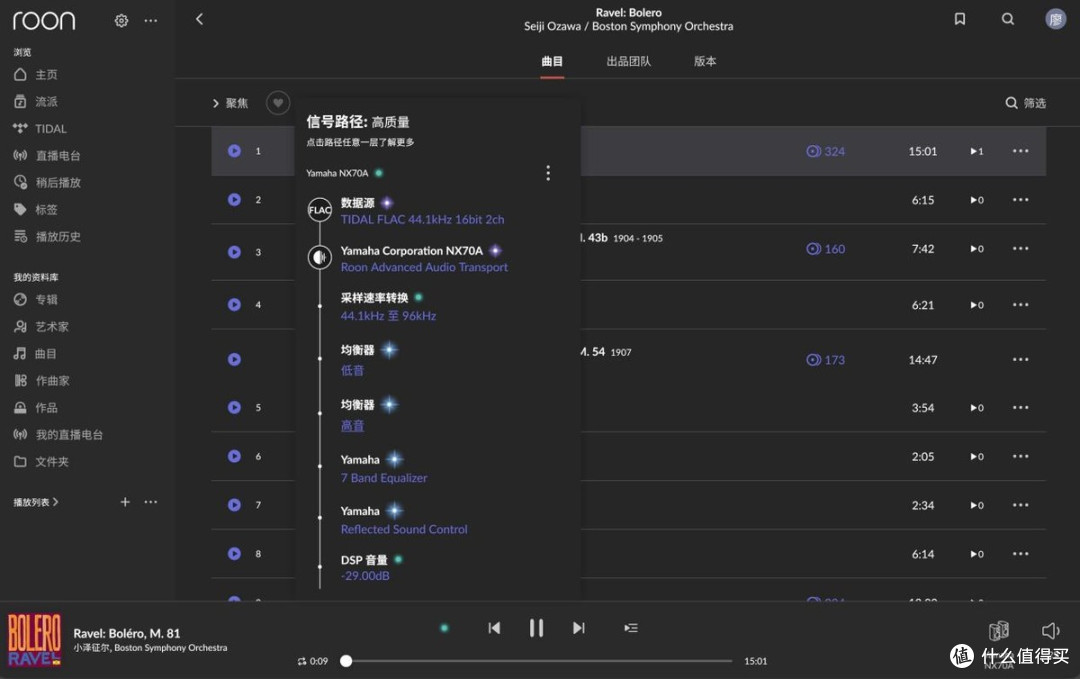Open the user profile avatar

coord(1055,19)
